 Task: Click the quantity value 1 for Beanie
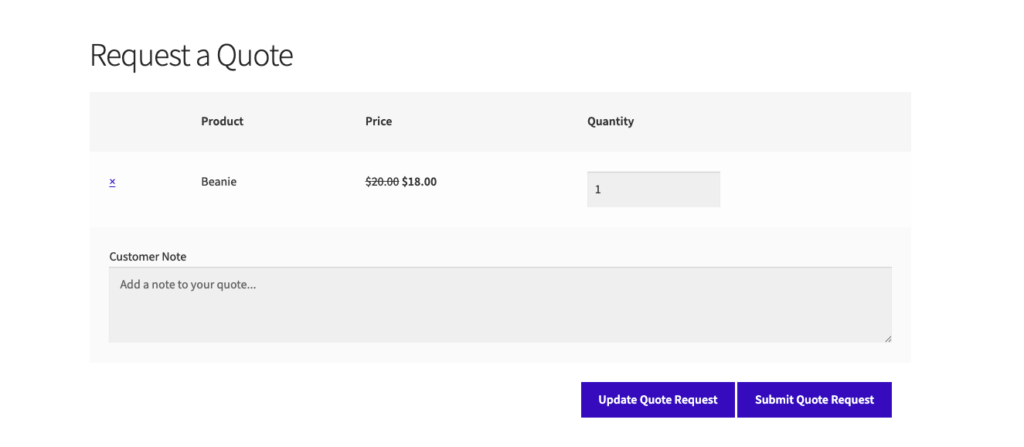[598, 189]
